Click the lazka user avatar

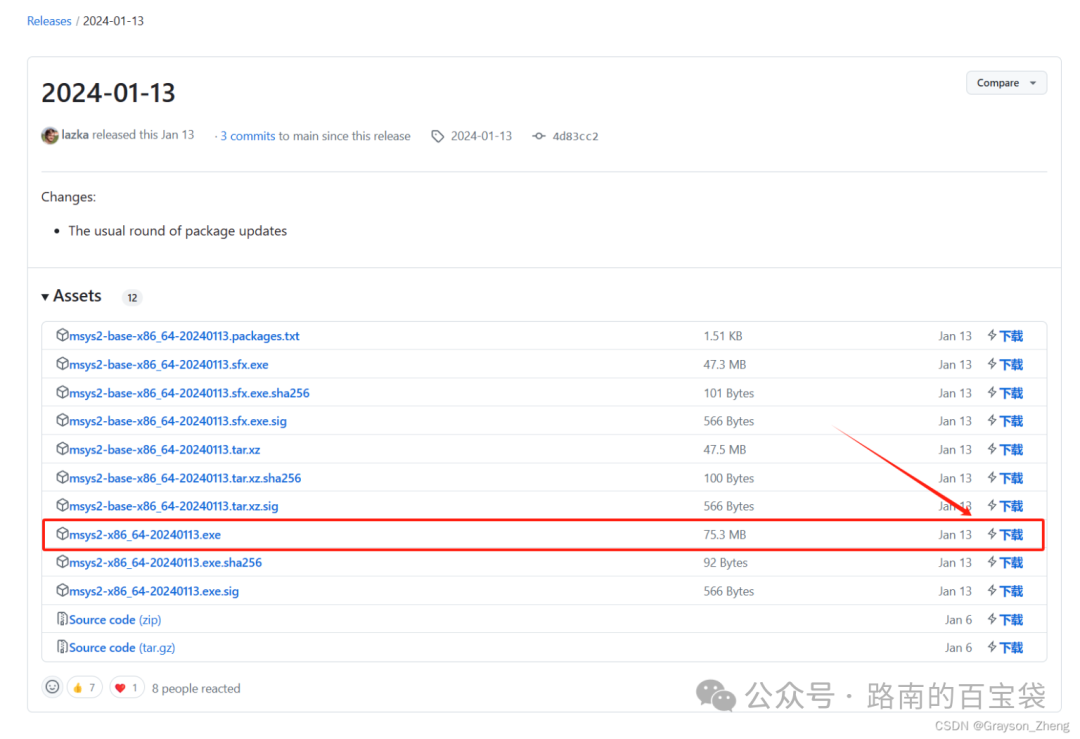coord(50,136)
